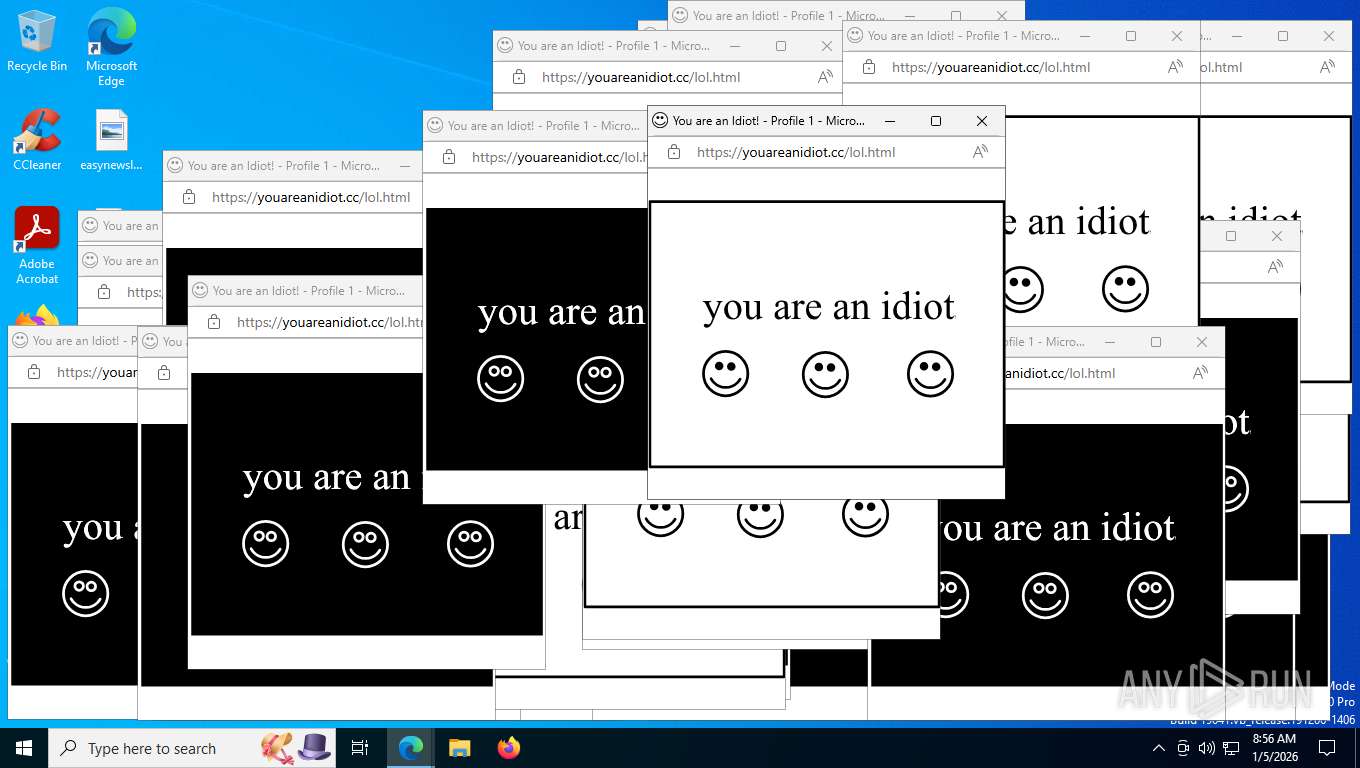Launch Firefox from the taskbar
Screen dimensions: 1360x768
(509, 748)
